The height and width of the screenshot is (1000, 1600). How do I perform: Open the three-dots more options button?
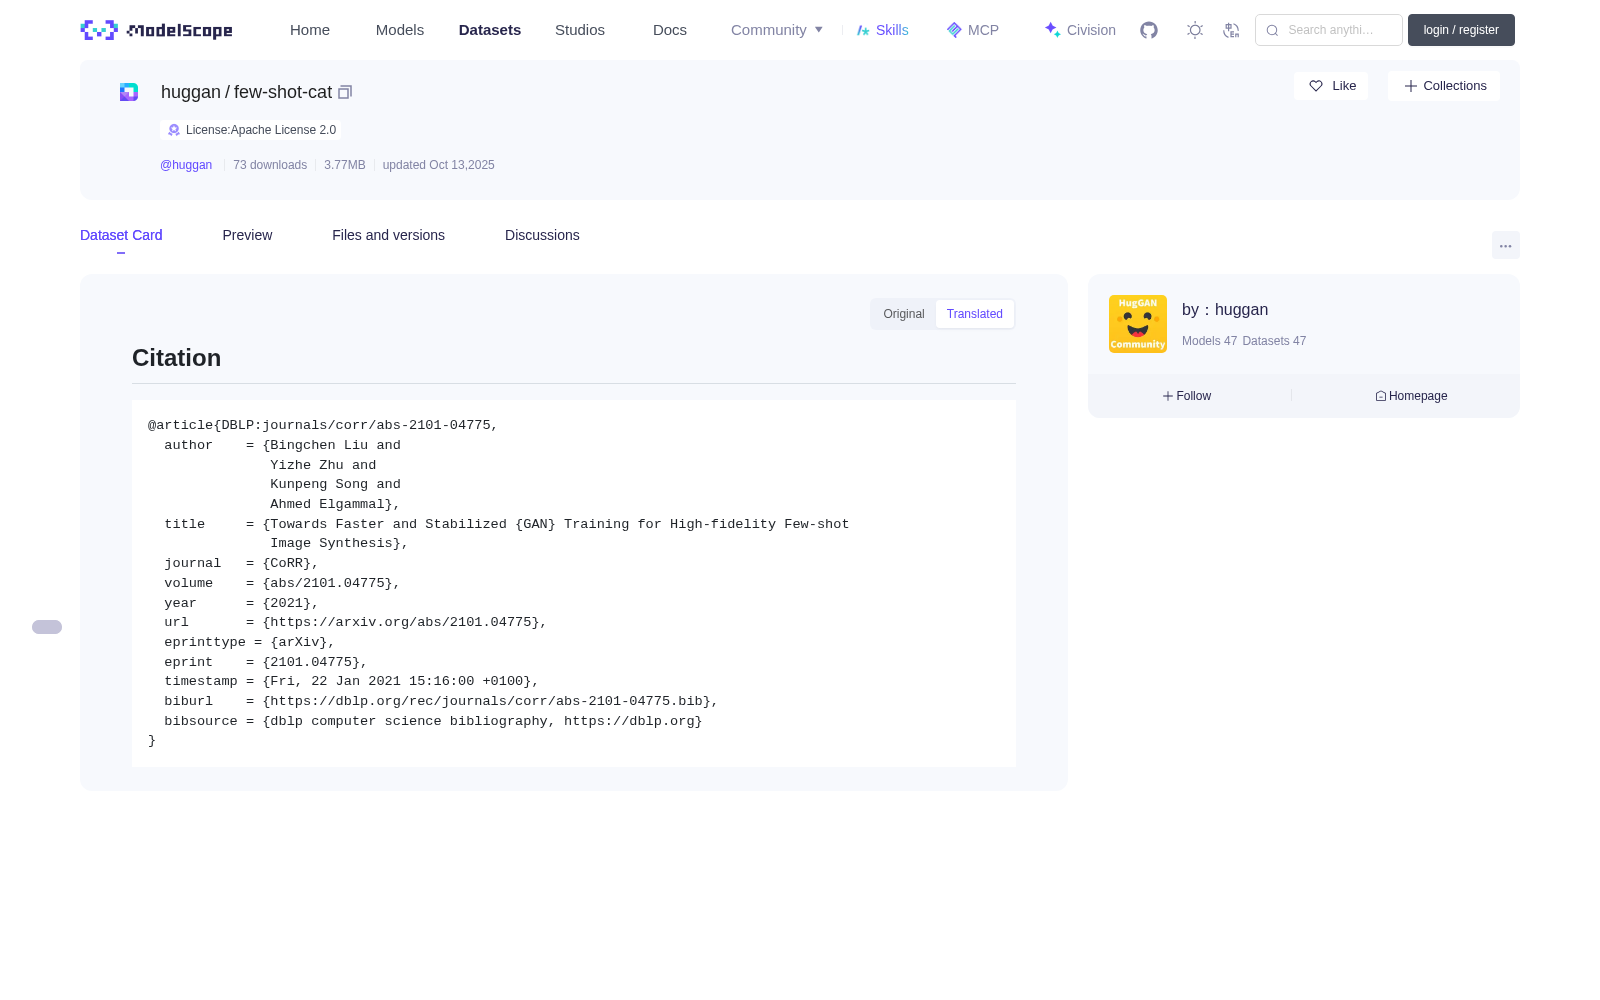(x=1505, y=245)
